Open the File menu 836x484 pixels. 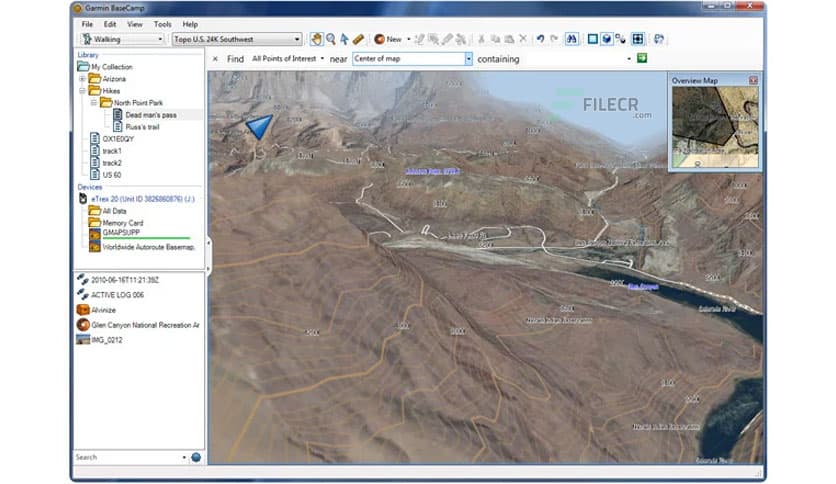click(87, 24)
